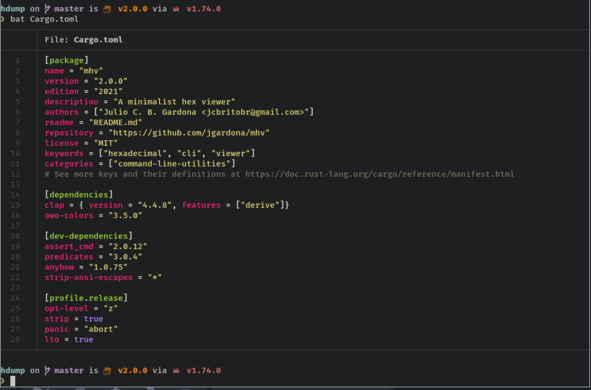591x390 pixels.
Task: Select the "mhv" name value
Action: pyautogui.click(x=91, y=70)
